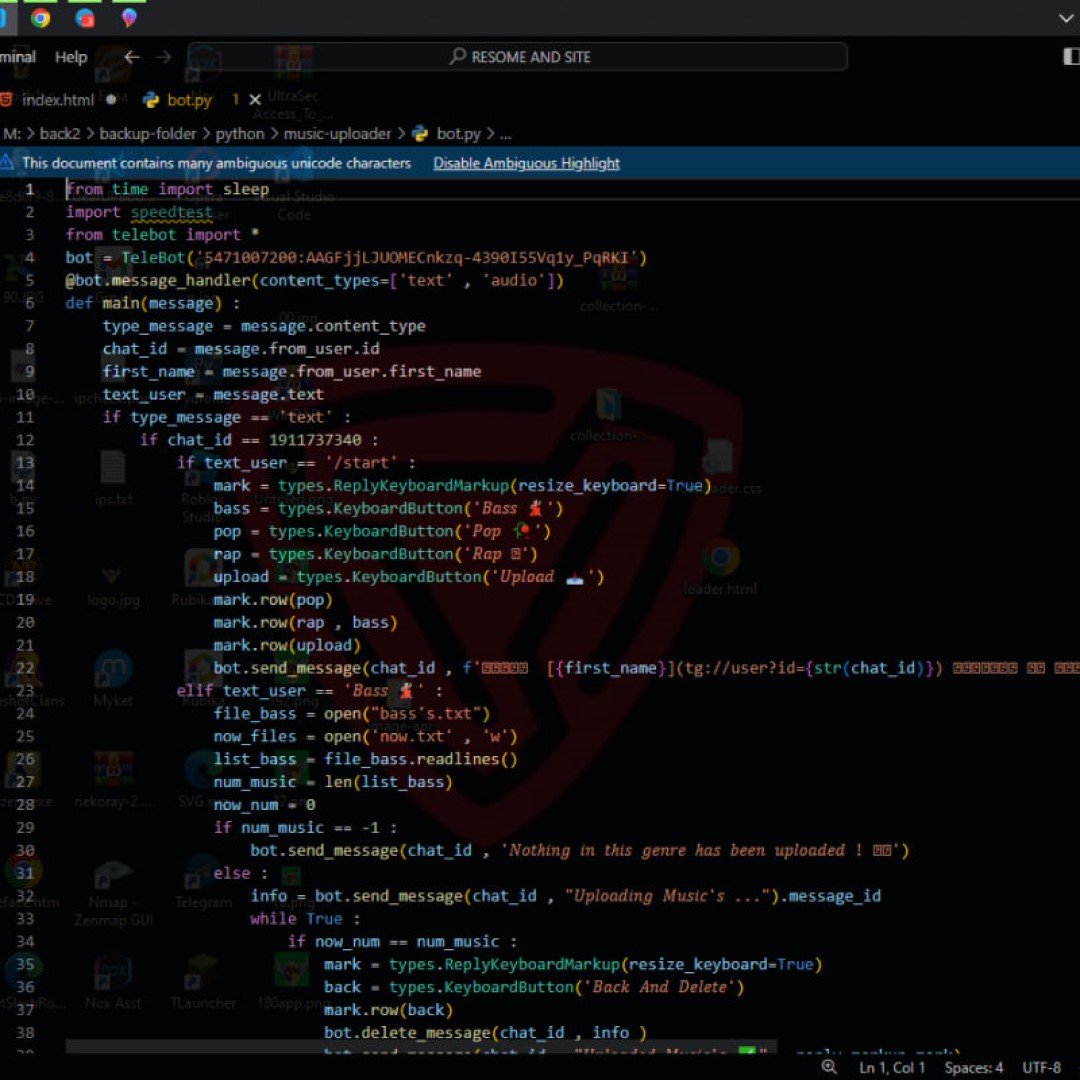Click Spaces: 4 in status bar

(973, 1068)
